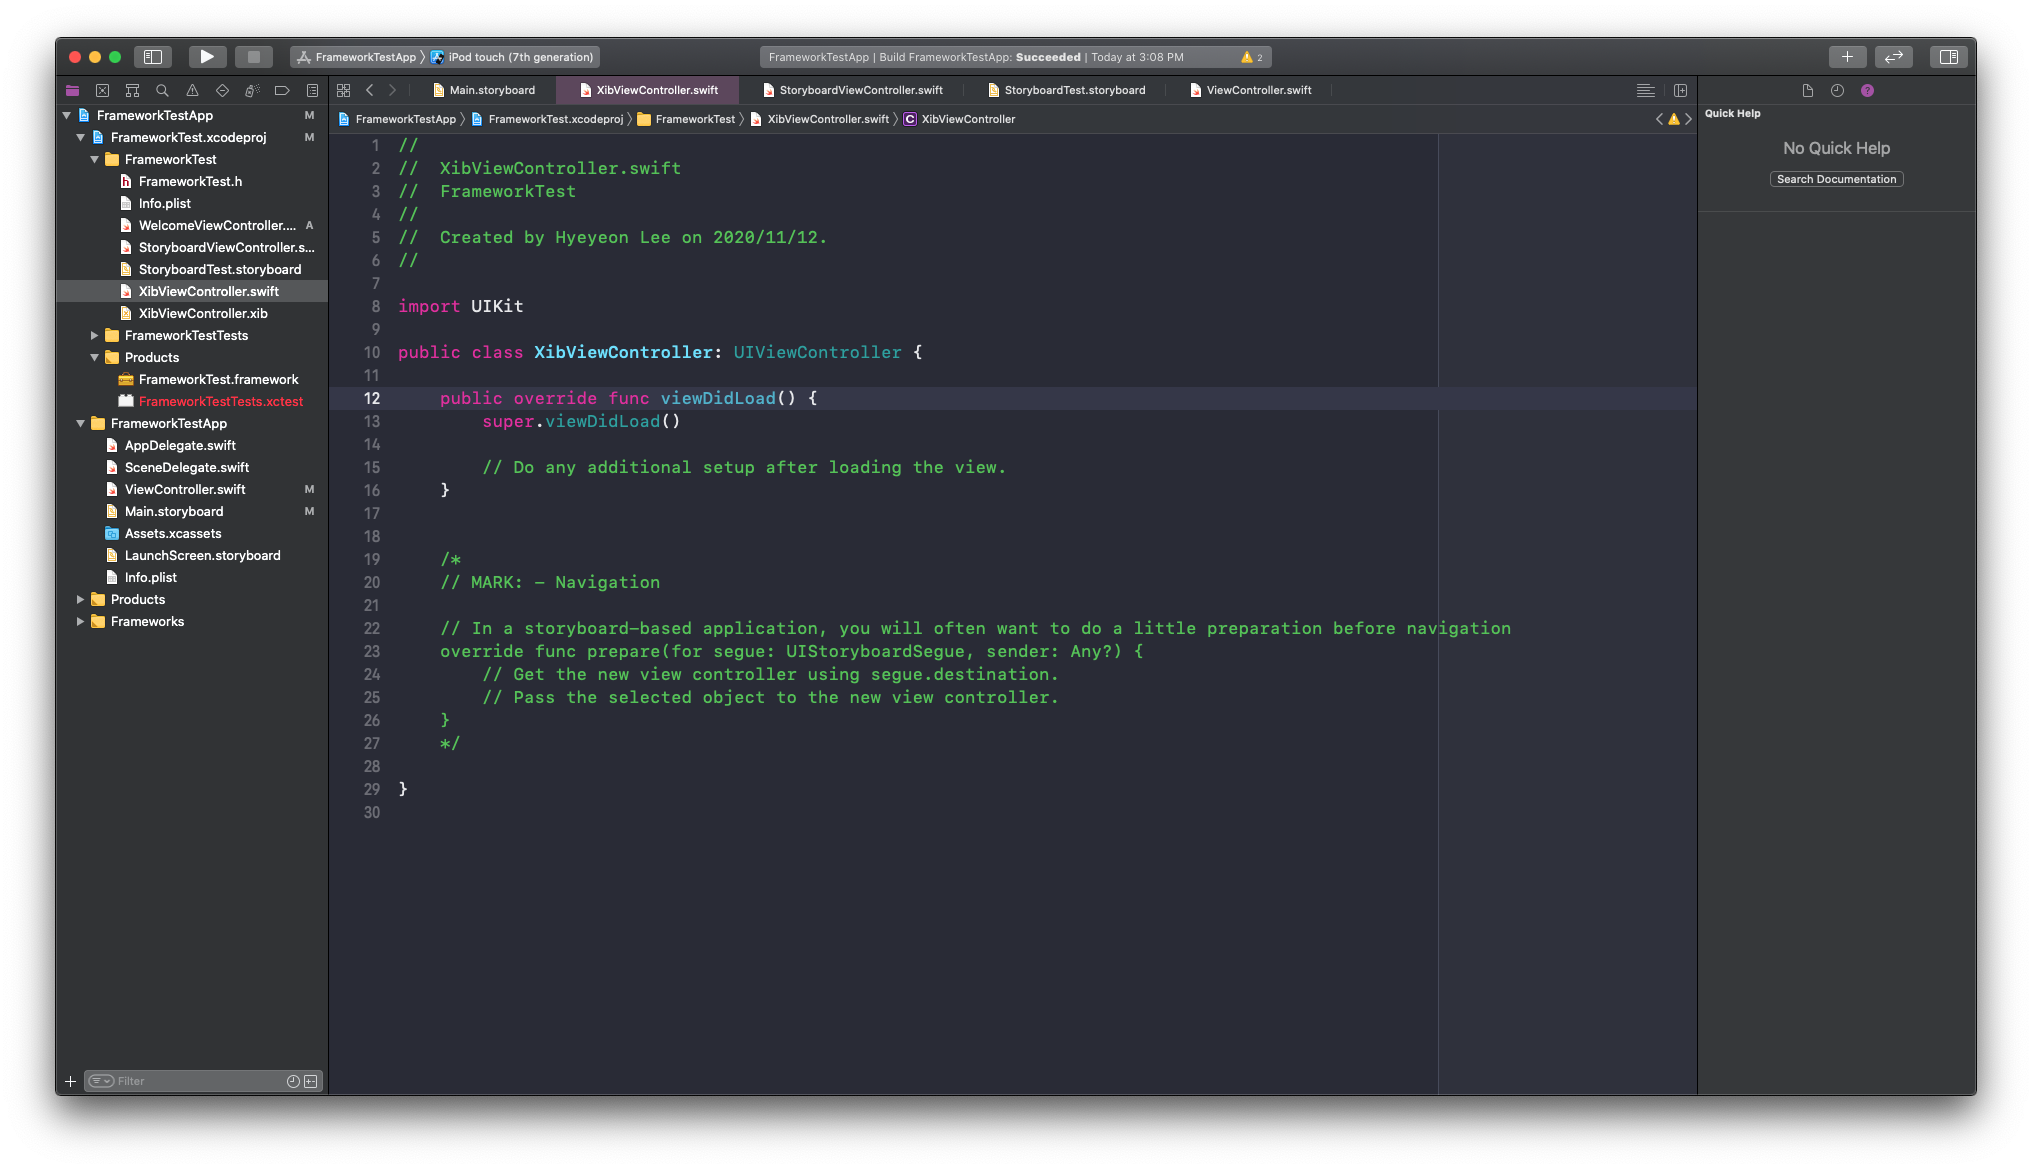Open the Report navigator icon
This screenshot has height=1169, width=2032.
(x=312, y=90)
